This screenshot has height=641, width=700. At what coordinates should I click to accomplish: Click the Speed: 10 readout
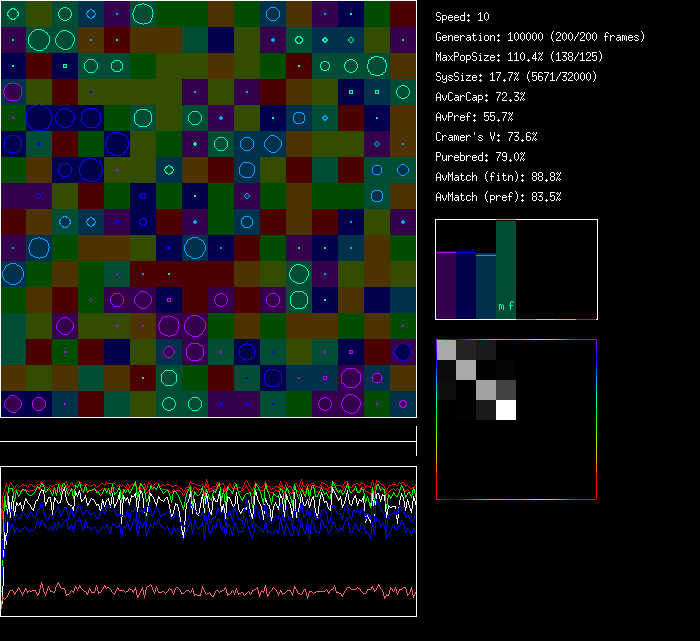coord(463,17)
